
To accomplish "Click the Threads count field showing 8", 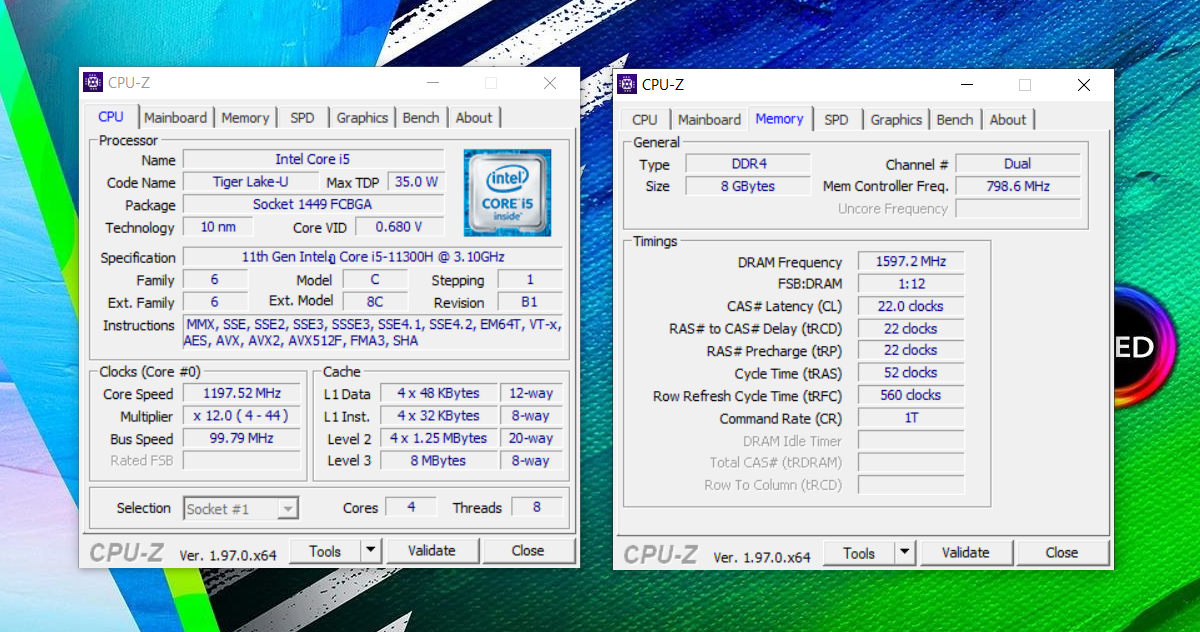I will (x=536, y=508).
